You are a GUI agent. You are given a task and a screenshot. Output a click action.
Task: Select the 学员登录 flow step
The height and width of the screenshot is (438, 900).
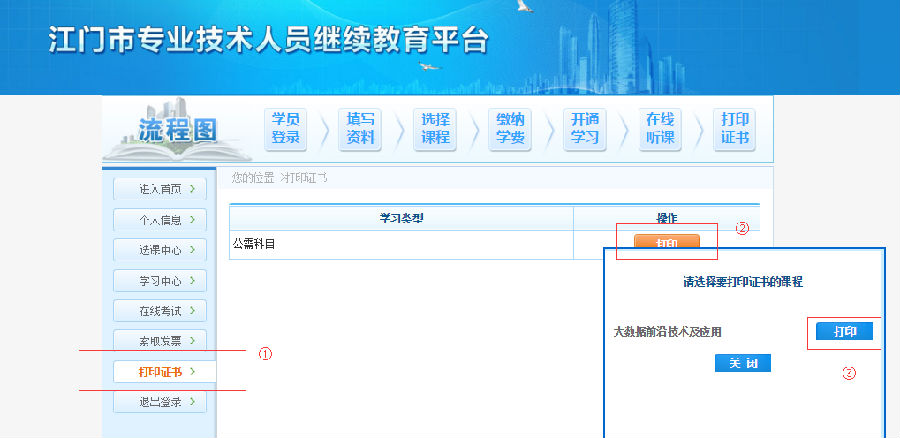(x=285, y=129)
